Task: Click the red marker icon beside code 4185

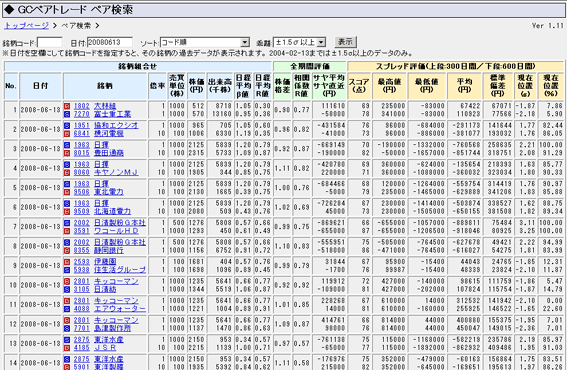Action: [x=67, y=348]
